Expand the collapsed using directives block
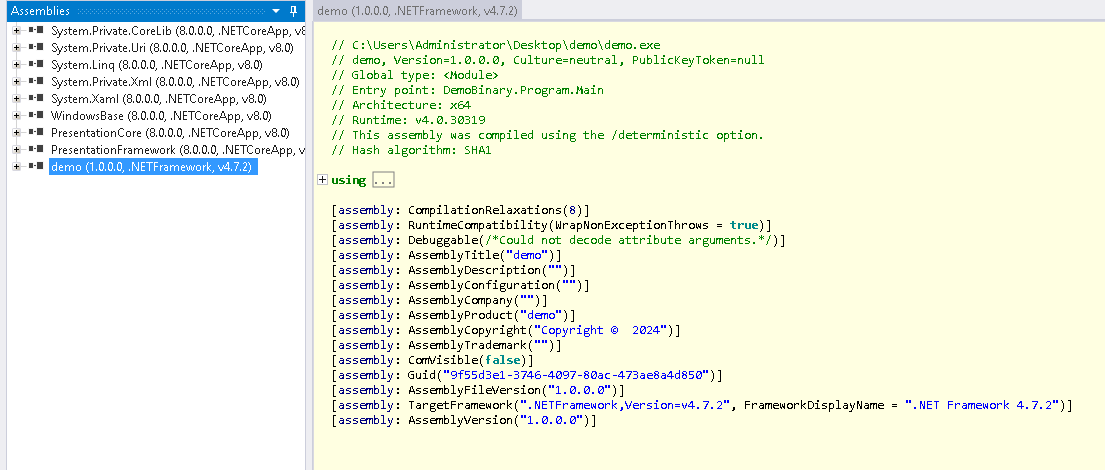 [323, 180]
